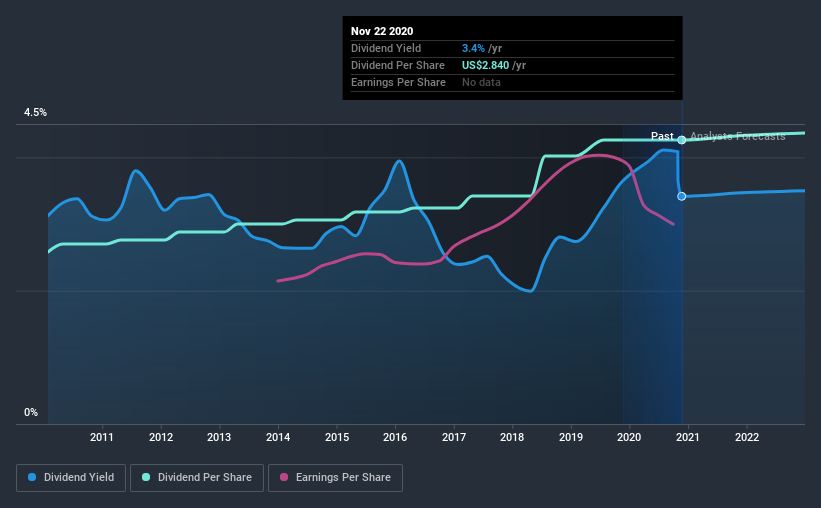Image resolution: width=821 pixels, height=508 pixels.
Task: Click the pink Earnings Per Share legend dot
Action: [x=284, y=477]
